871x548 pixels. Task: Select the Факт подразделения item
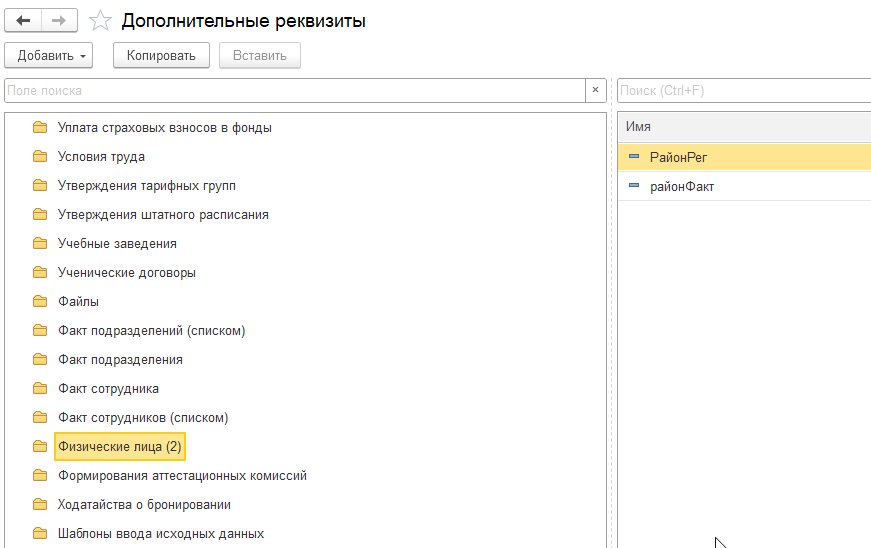tap(121, 360)
